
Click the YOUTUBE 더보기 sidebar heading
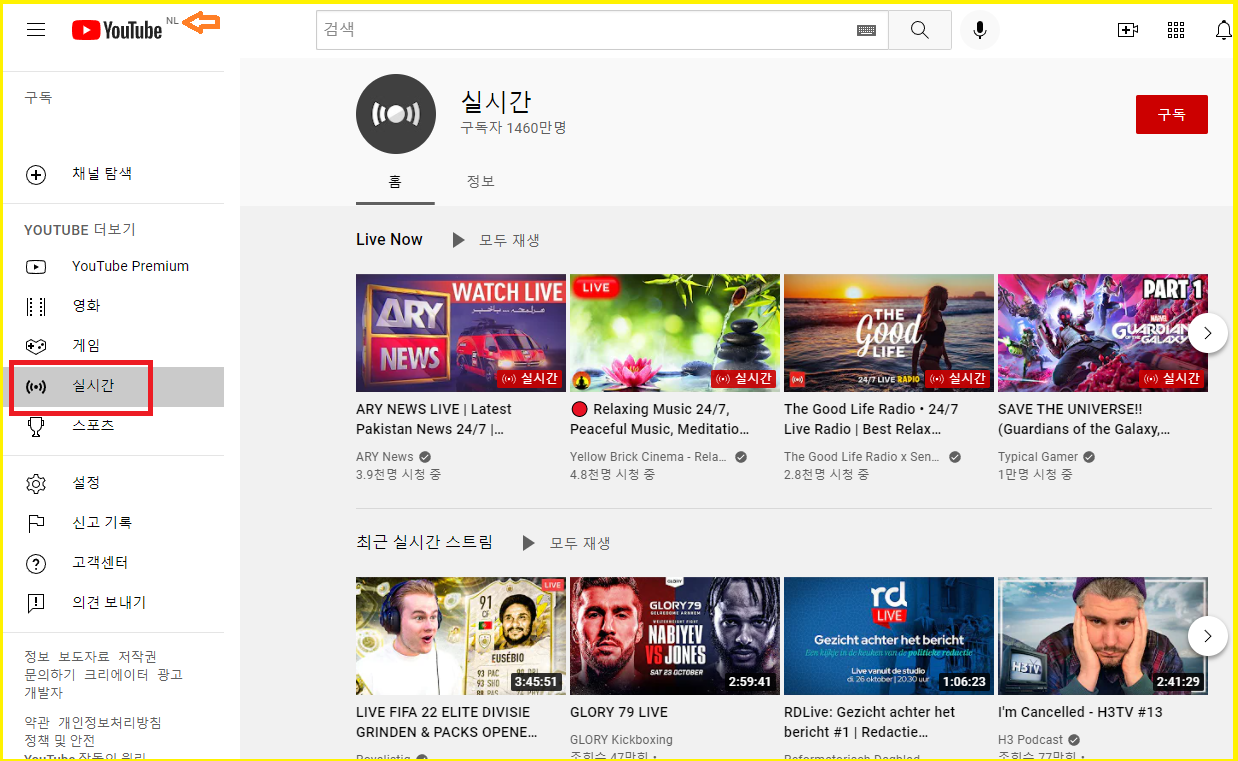(x=80, y=230)
